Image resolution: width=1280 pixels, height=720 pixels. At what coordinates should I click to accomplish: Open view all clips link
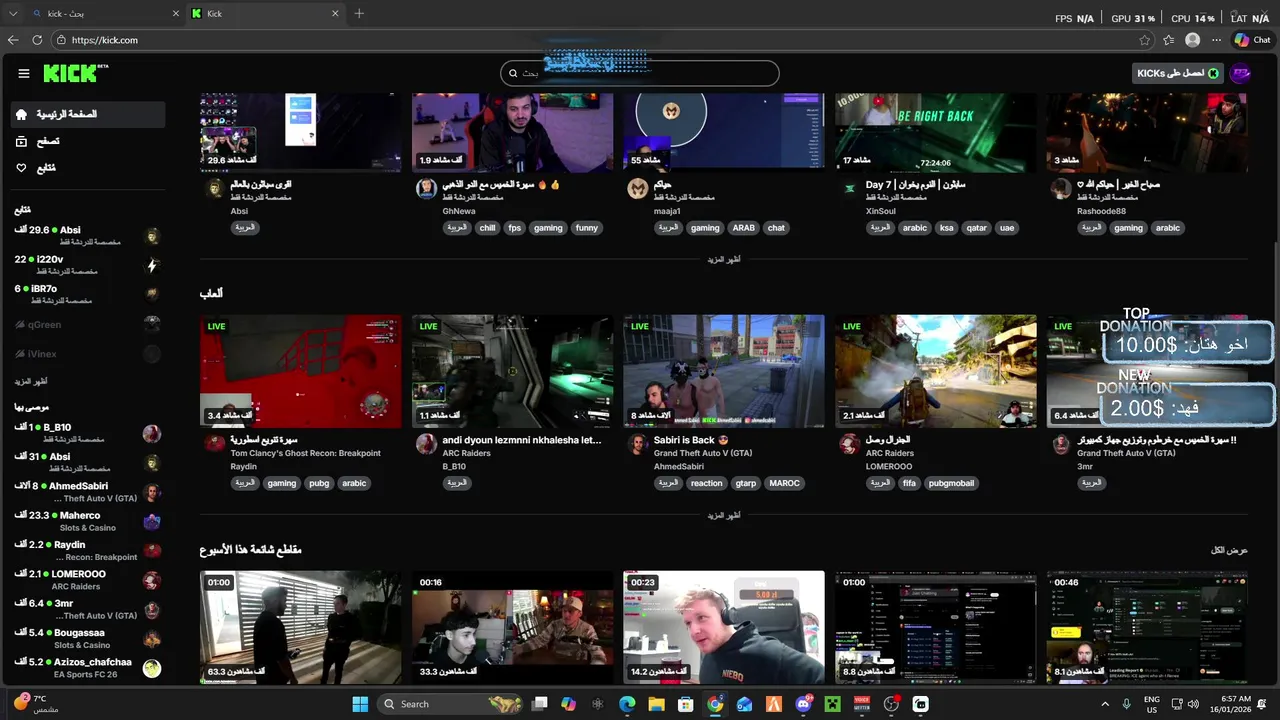tap(1230, 550)
